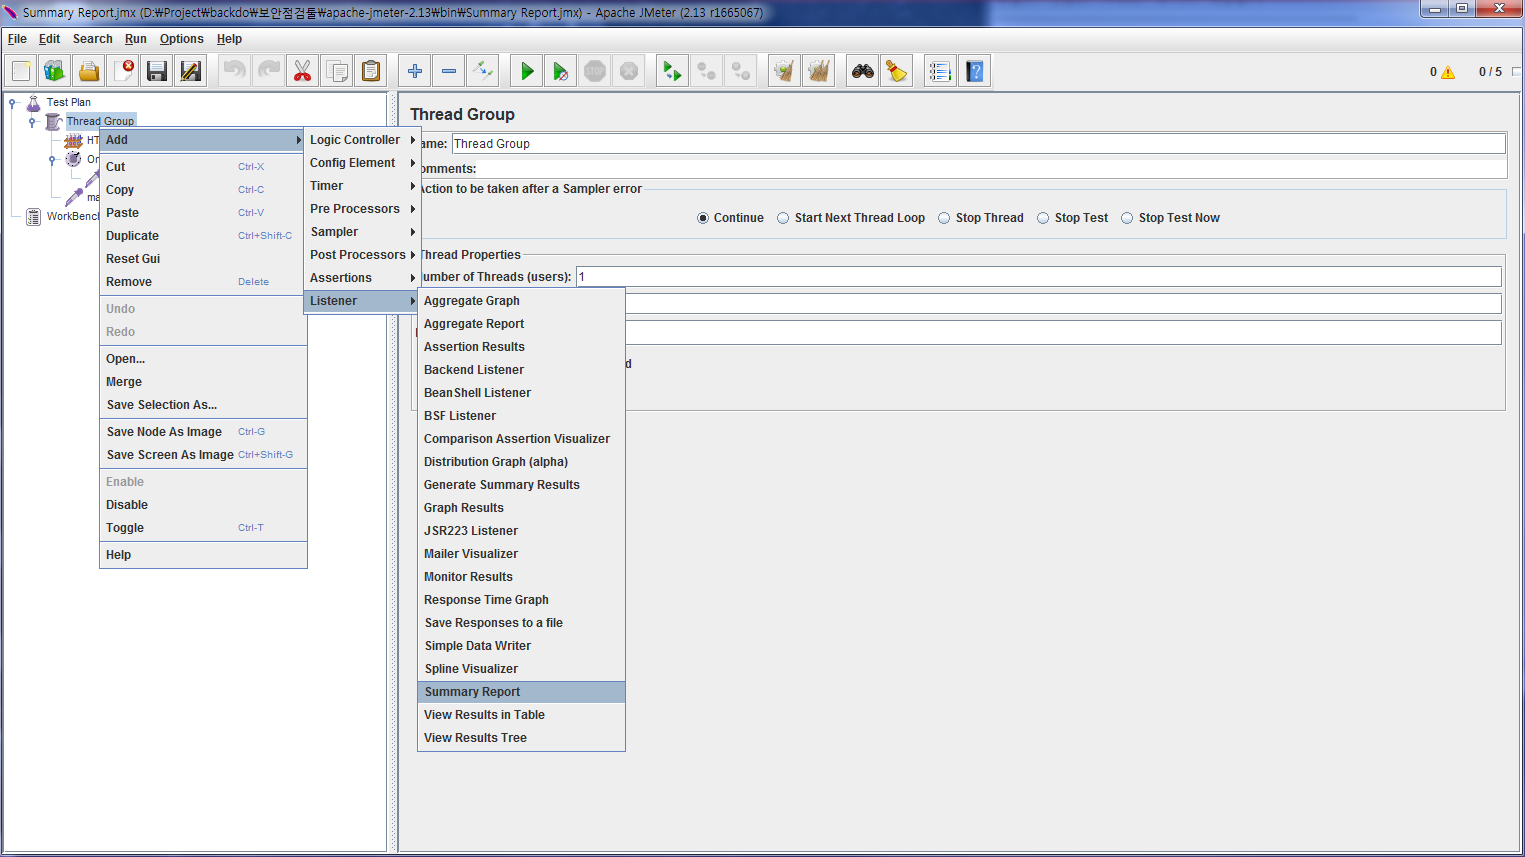
Task: Click the Cut scissors icon
Action: click(302, 71)
